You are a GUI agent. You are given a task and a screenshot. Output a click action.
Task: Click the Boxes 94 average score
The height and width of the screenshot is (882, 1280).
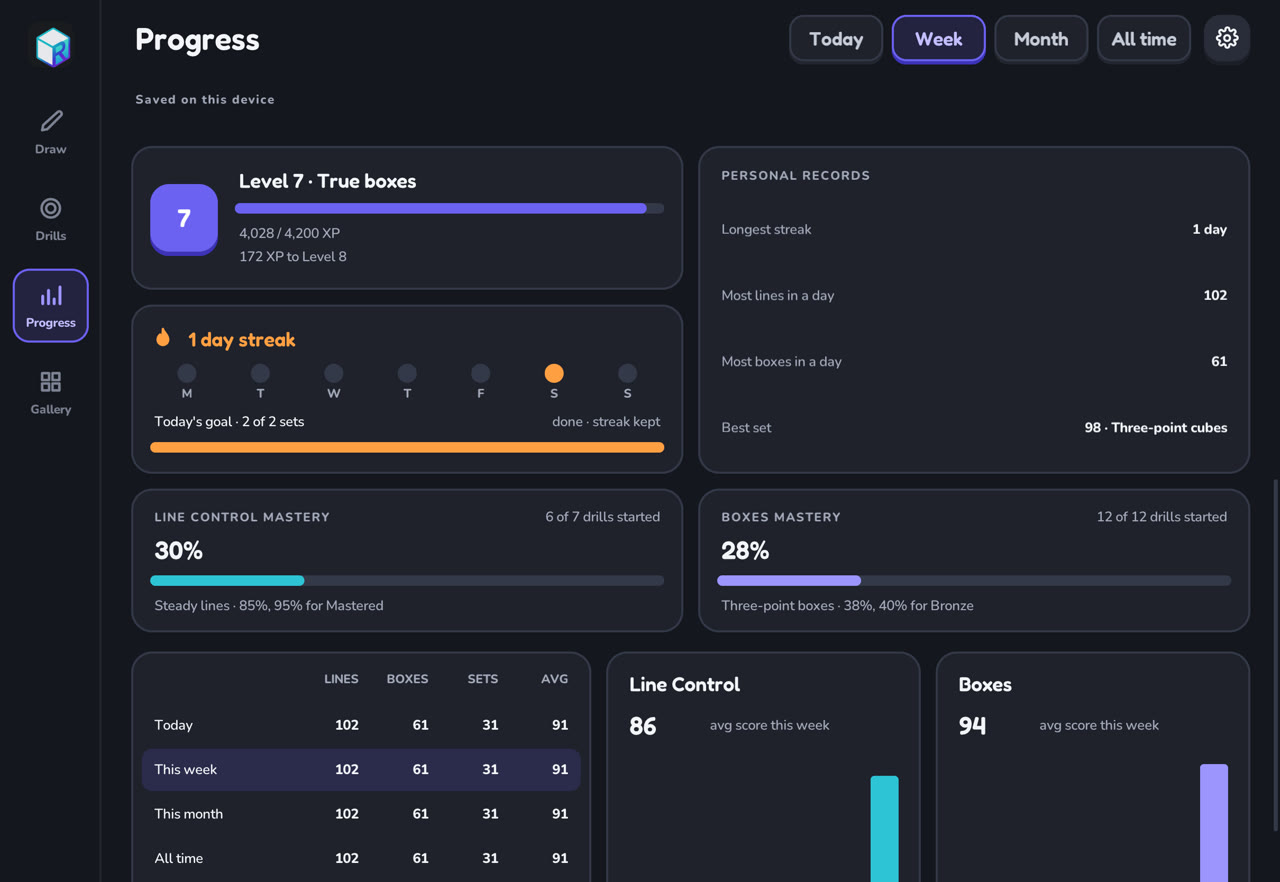pos(972,725)
